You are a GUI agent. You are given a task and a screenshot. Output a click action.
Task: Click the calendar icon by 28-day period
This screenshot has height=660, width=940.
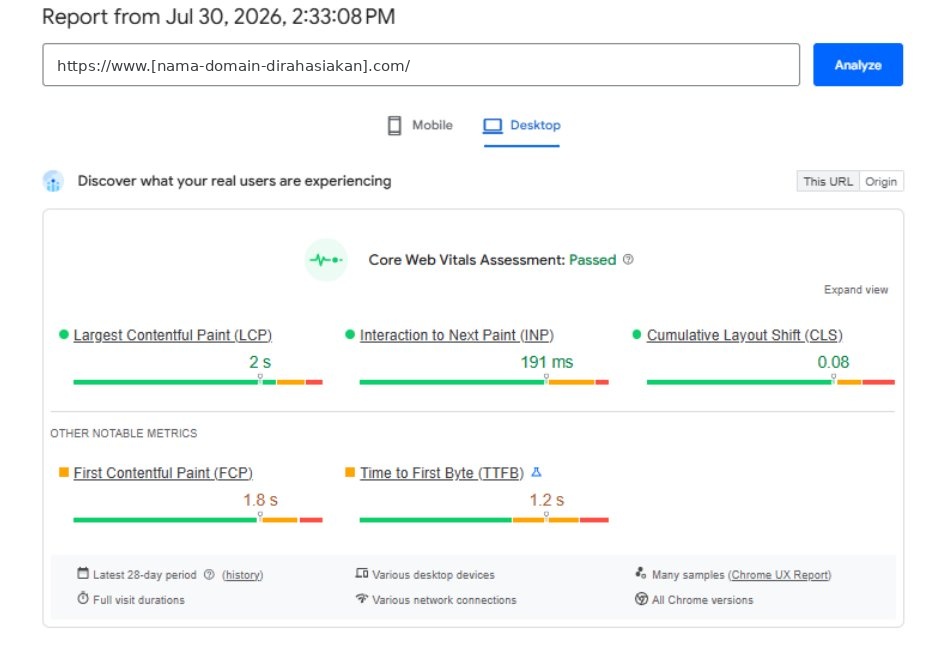click(x=83, y=574)
